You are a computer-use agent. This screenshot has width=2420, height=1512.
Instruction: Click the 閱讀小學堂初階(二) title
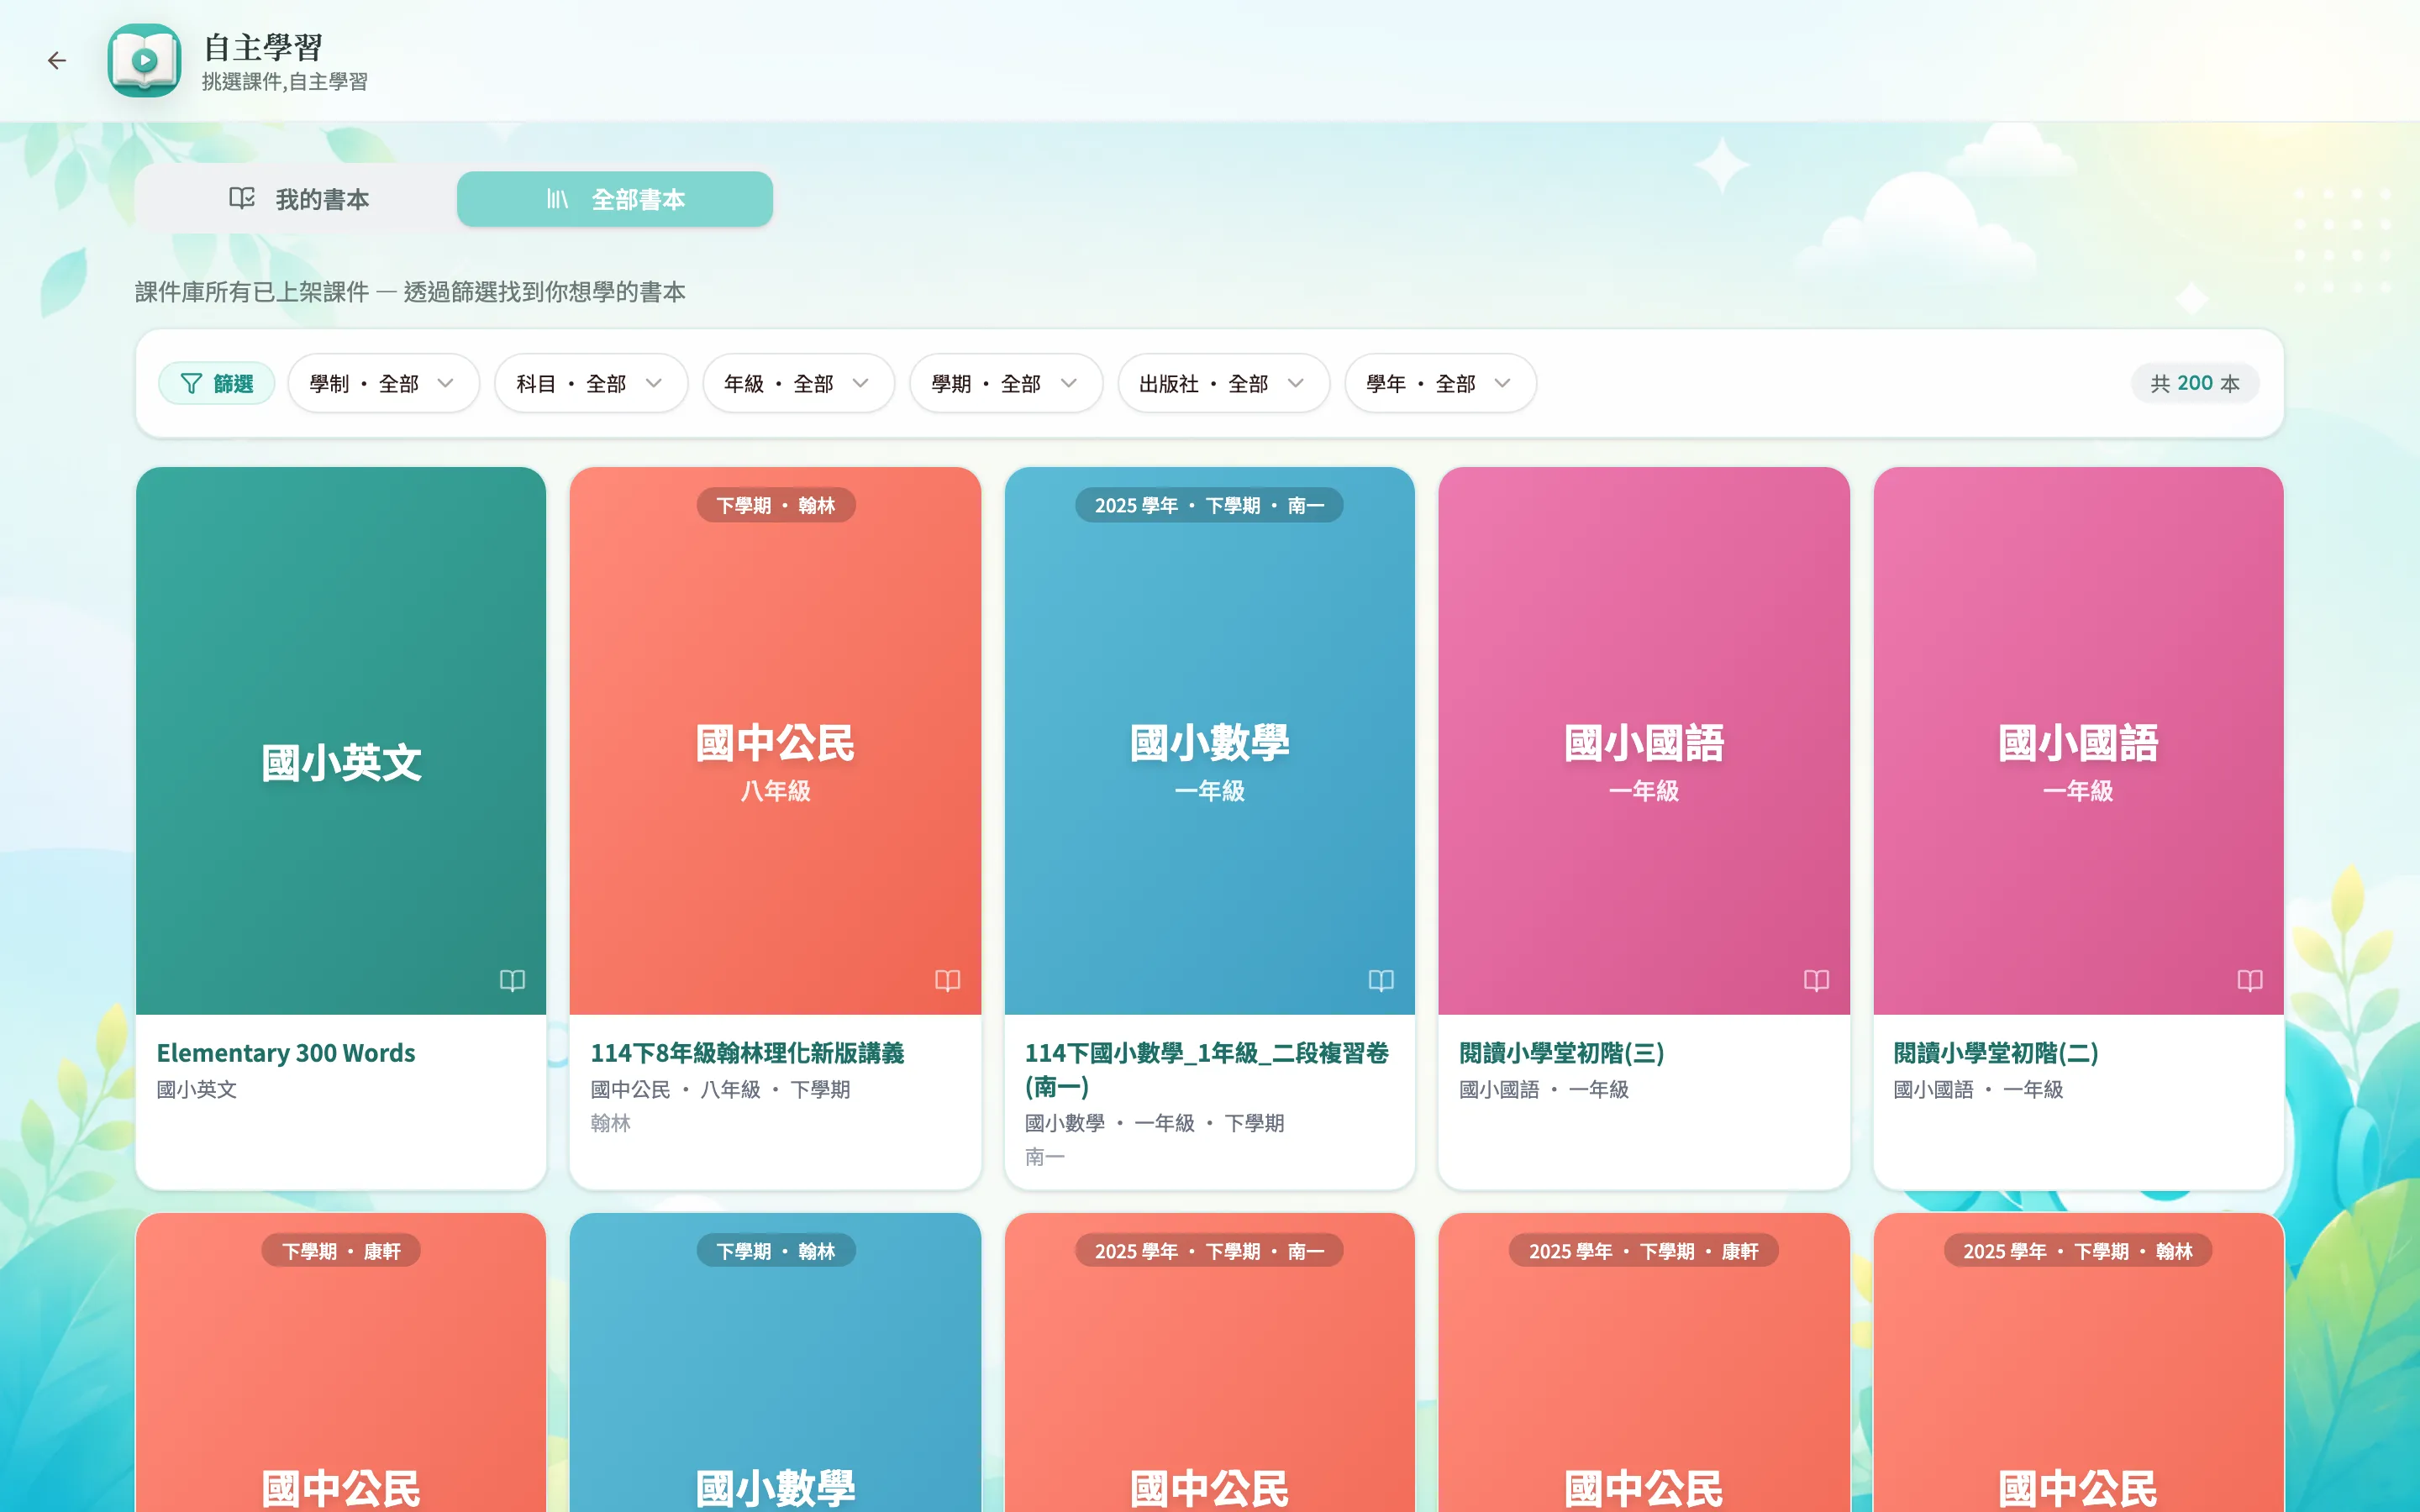[1996, 1053]
